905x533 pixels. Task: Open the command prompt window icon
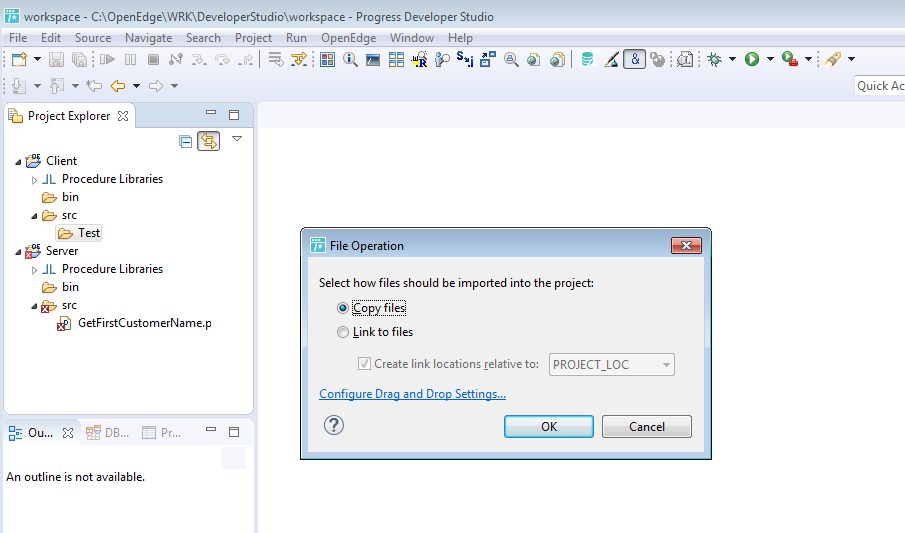pos(373,59)
